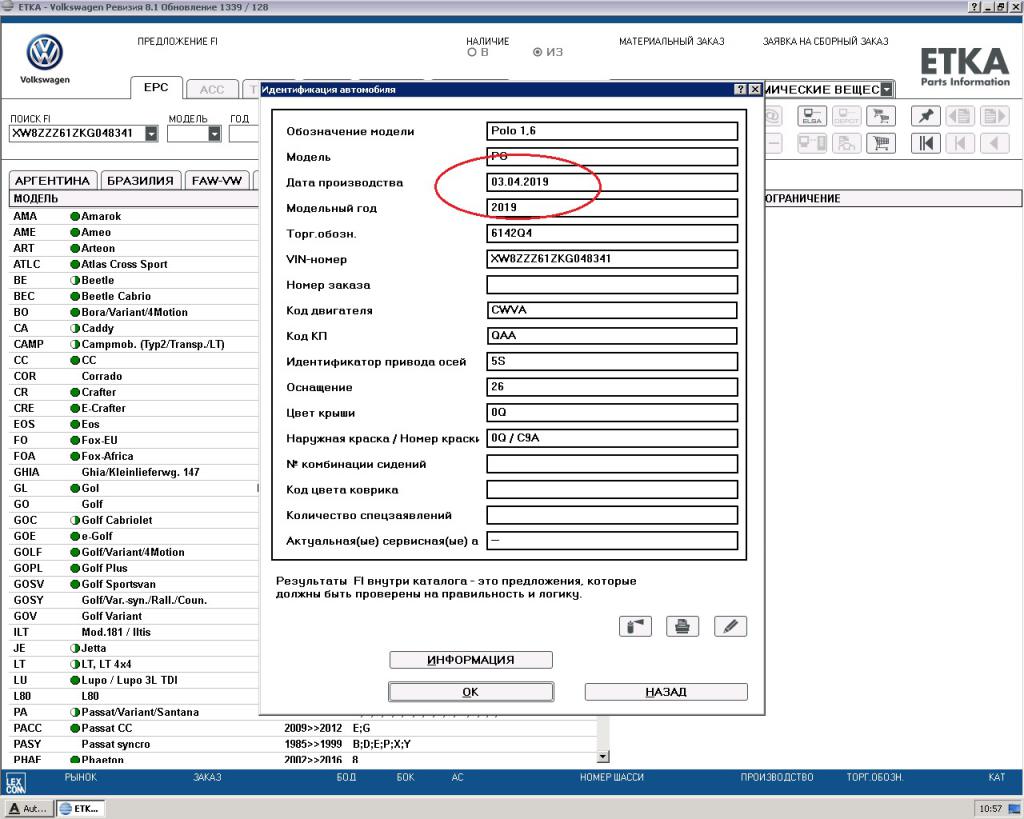Viewport: 1024px width, 819px height.
Task: Open the FAW-VW market tab
Action: (217, 180)
